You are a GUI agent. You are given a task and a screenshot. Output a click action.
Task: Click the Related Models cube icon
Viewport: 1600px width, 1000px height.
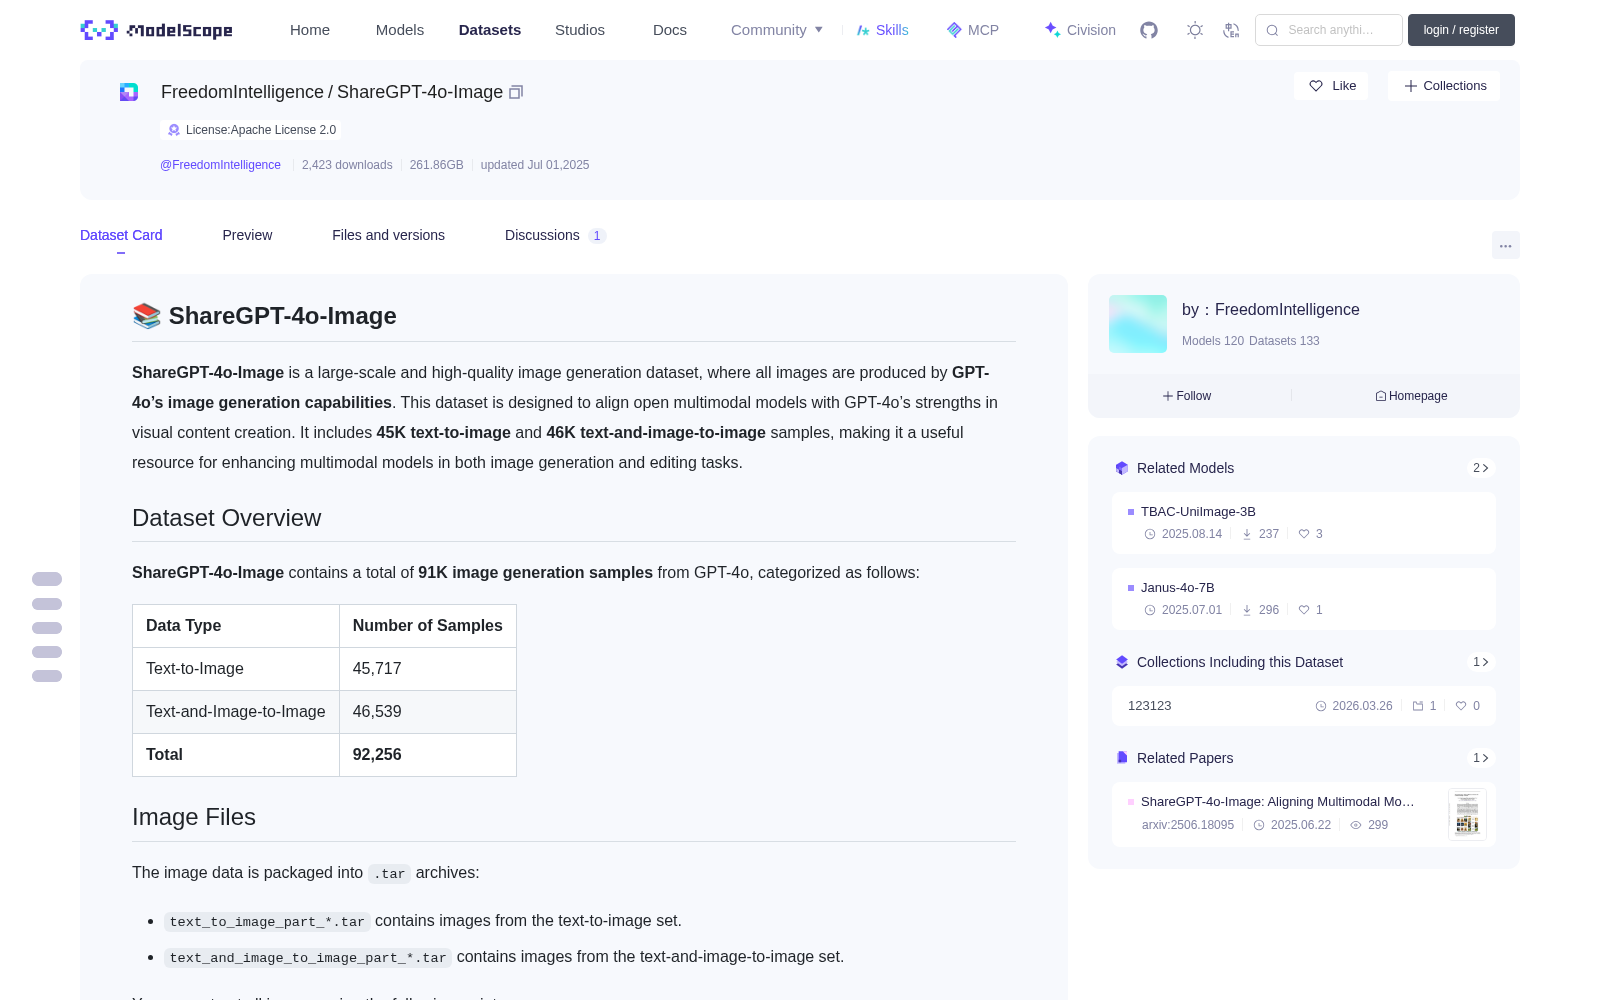tap(1122, 468)
